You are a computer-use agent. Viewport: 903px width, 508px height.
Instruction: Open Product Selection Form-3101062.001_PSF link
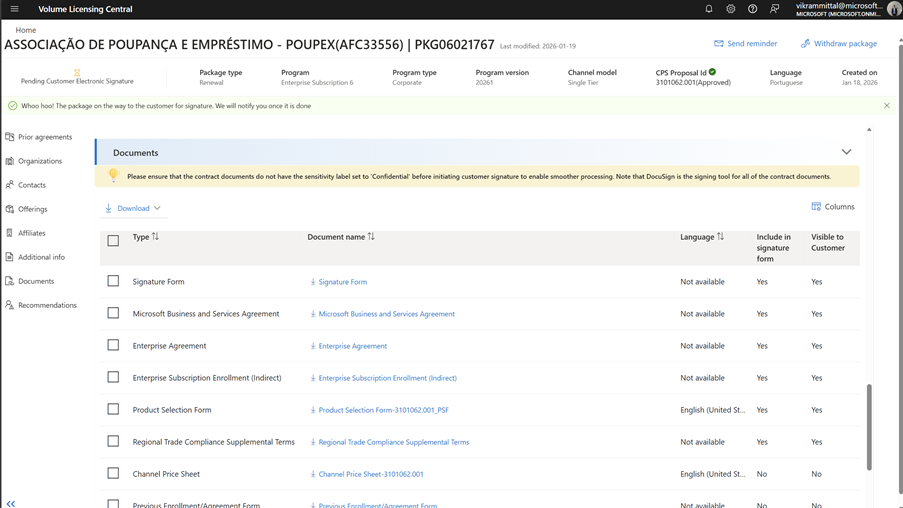tap(384, 410)
